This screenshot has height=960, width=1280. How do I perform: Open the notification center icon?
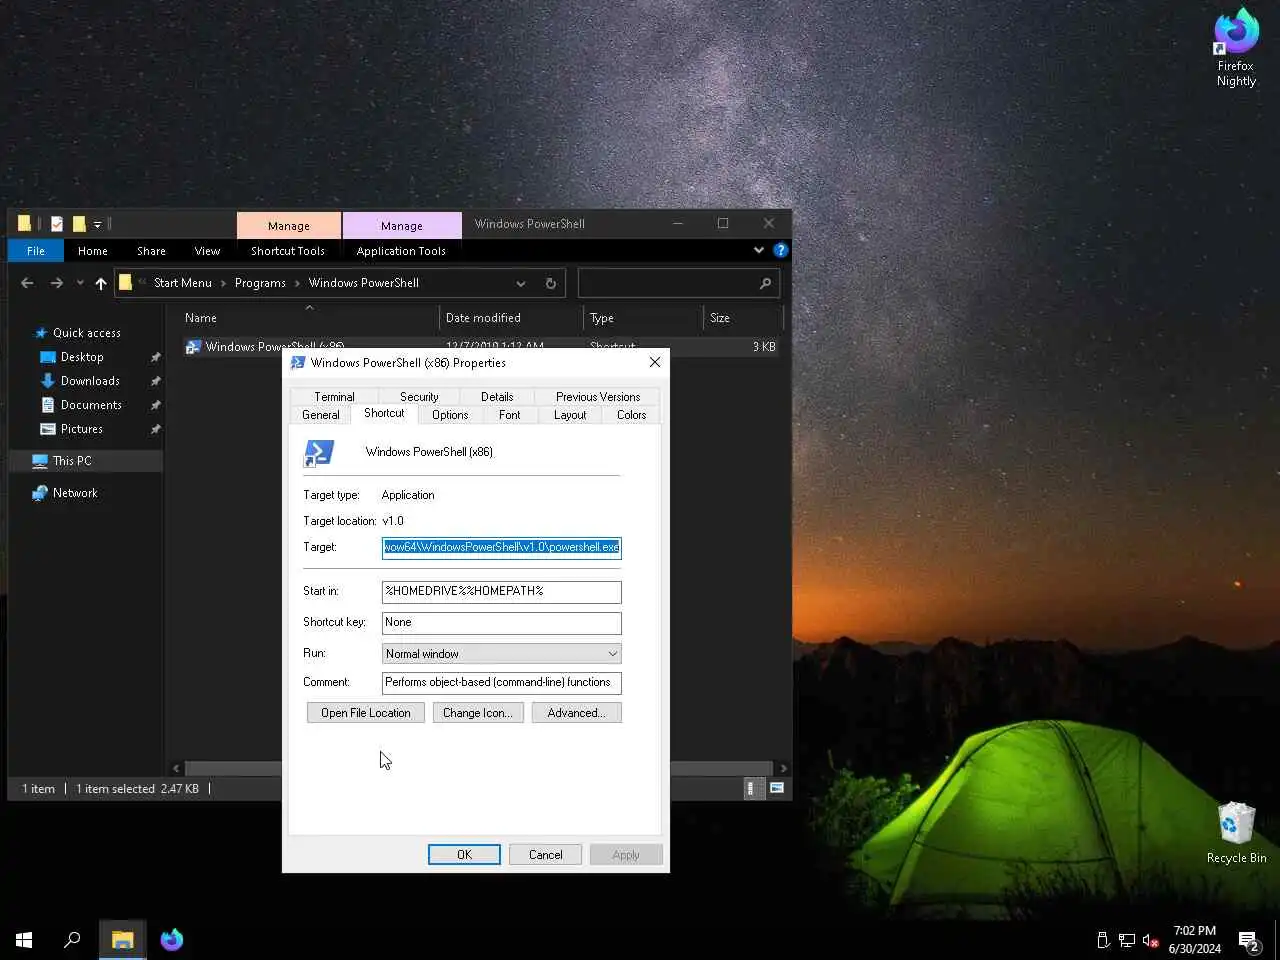click(1248, 940)
